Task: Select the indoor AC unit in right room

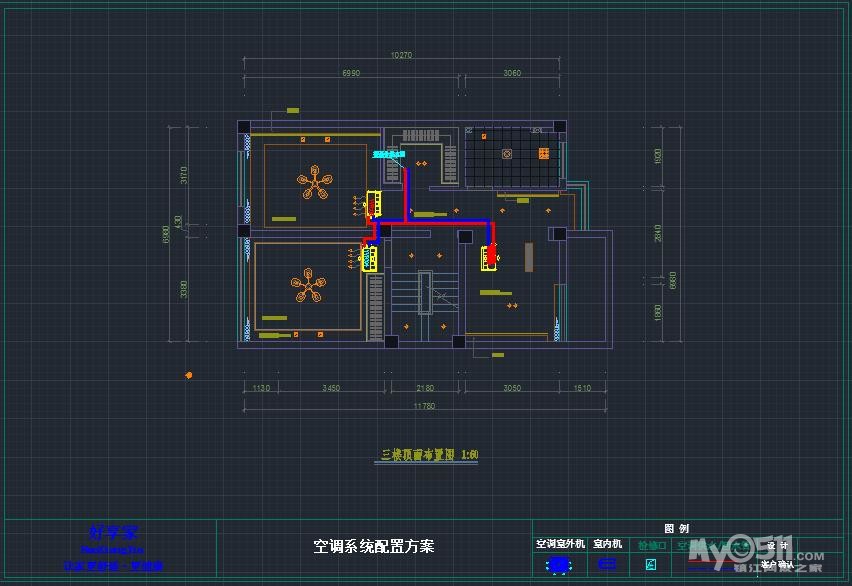Action: [x=489, y=258]
